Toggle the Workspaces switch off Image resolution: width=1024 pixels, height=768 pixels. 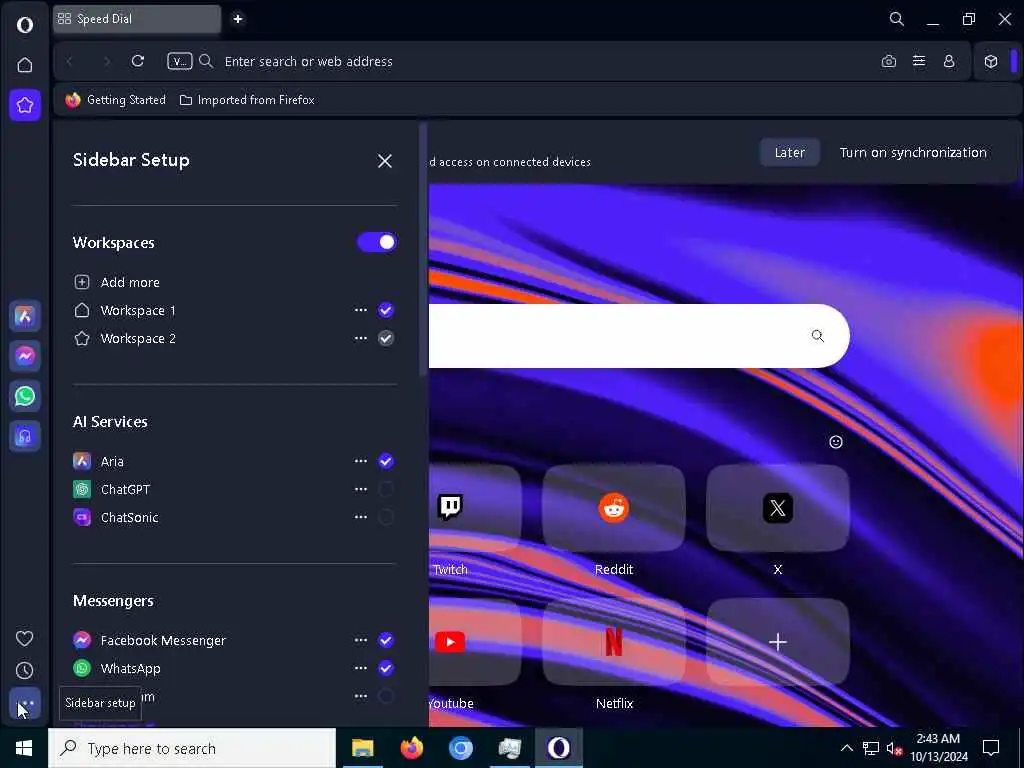tap(377, 242)
